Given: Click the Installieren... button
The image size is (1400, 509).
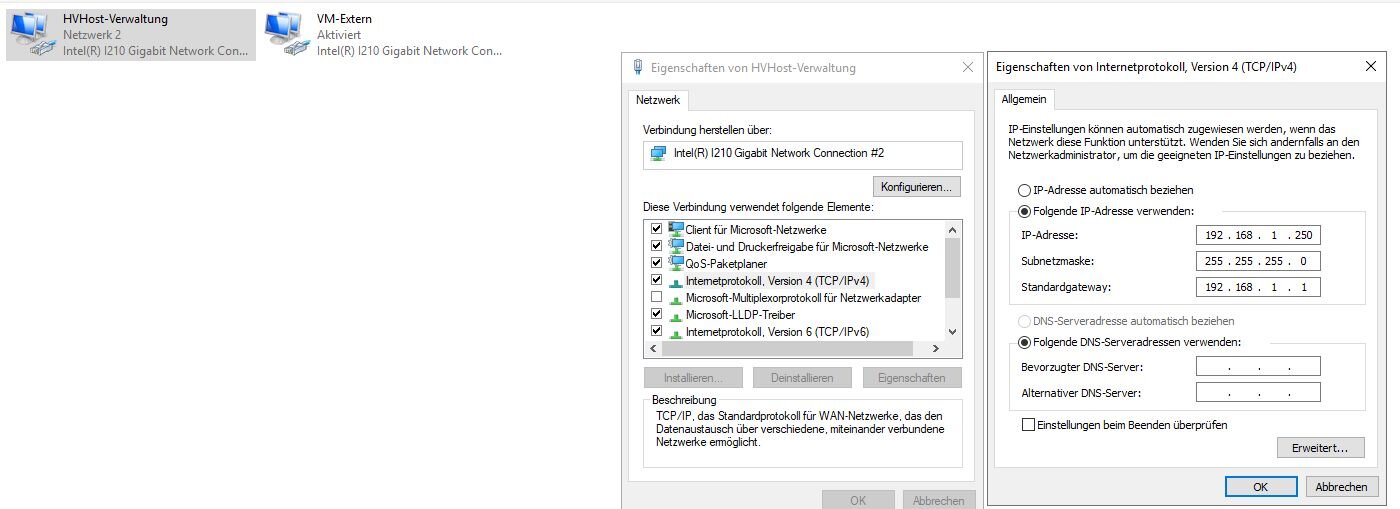Looking at the screenshot, I should coord(693,378).
